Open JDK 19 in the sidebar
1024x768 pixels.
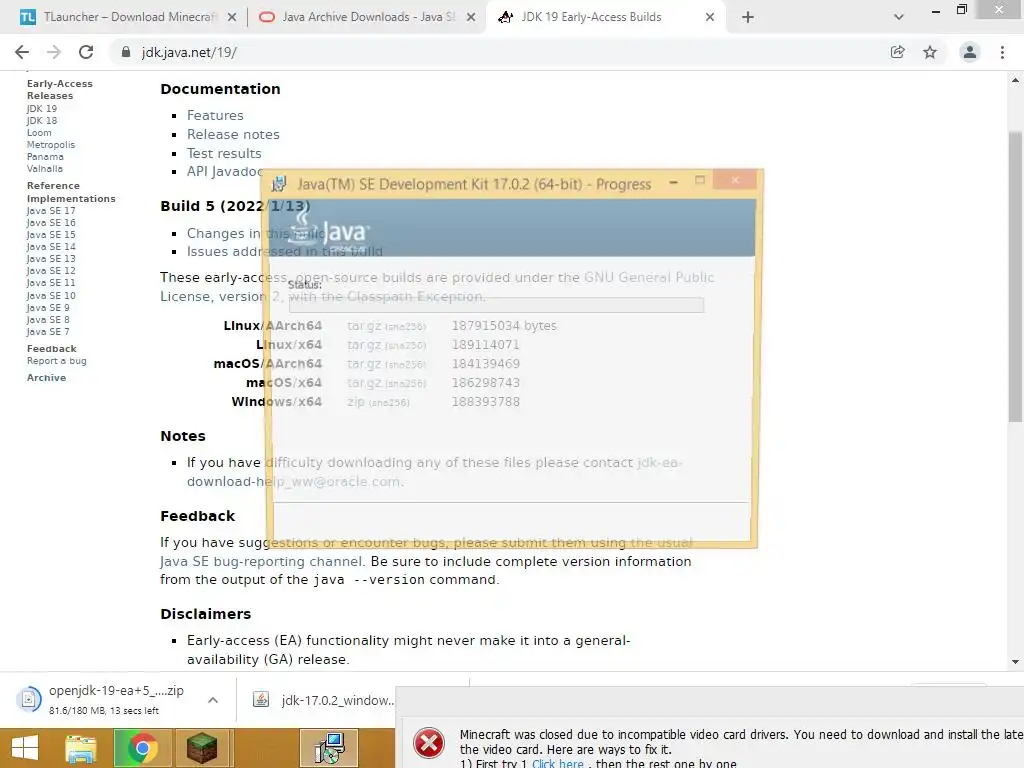(x=42, y=108)
